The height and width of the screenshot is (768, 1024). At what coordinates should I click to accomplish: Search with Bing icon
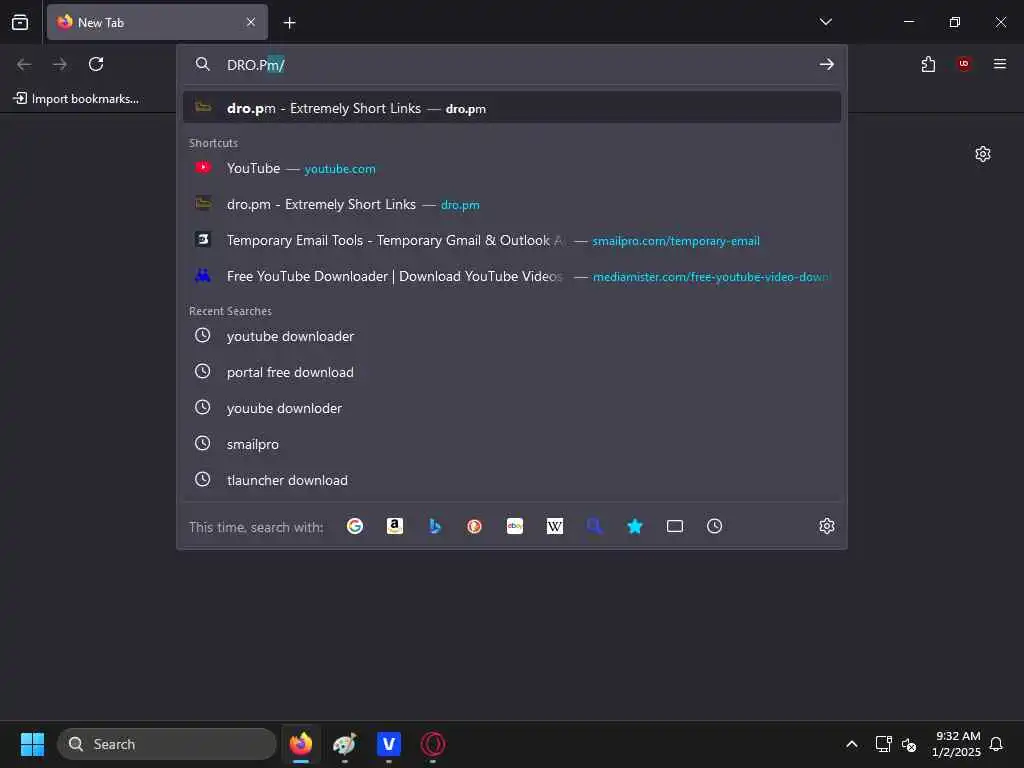click(434, 526)
